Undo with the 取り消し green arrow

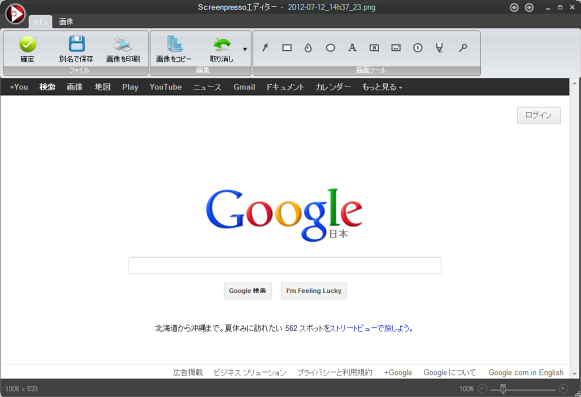222,49
